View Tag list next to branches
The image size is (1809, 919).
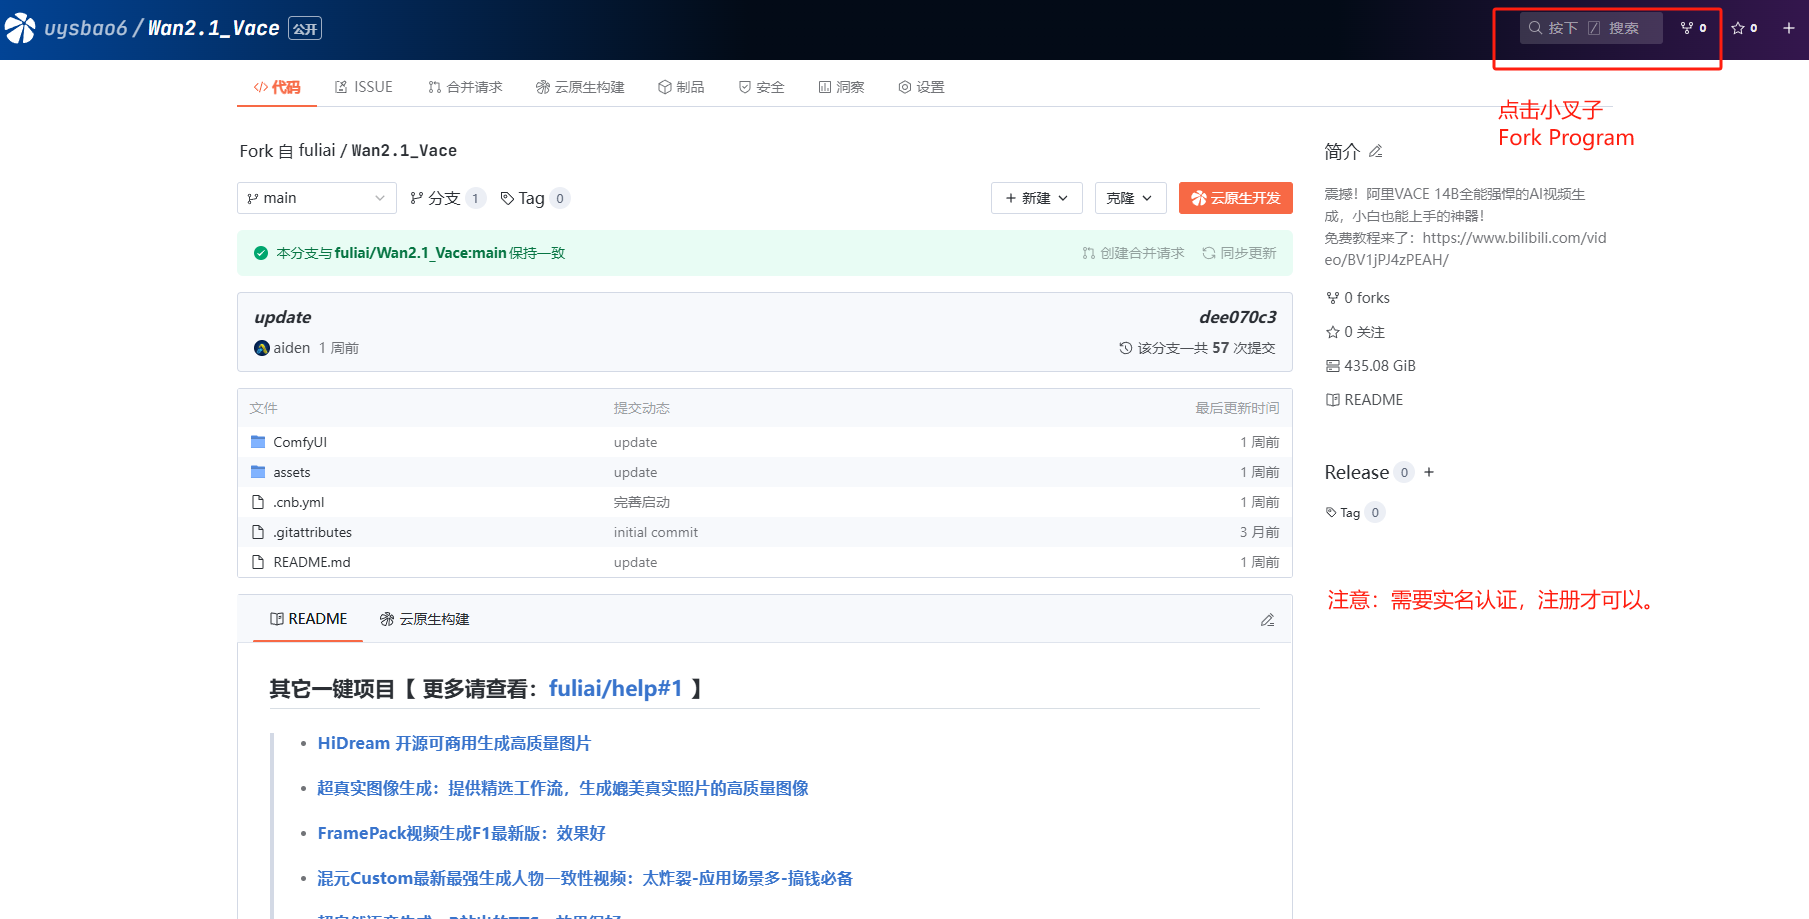click(x=534, y=198)
